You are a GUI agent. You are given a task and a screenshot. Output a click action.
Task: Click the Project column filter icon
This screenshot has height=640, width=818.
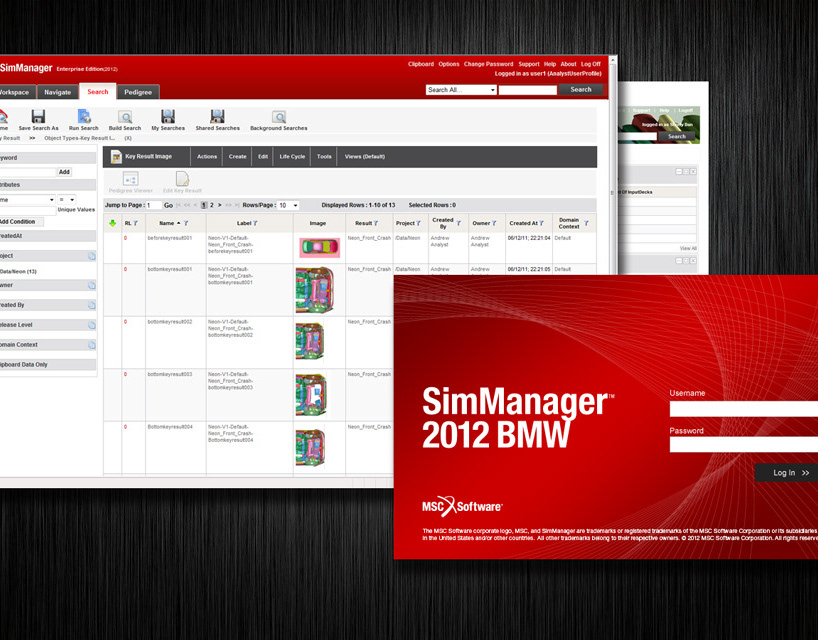point(418,223)
